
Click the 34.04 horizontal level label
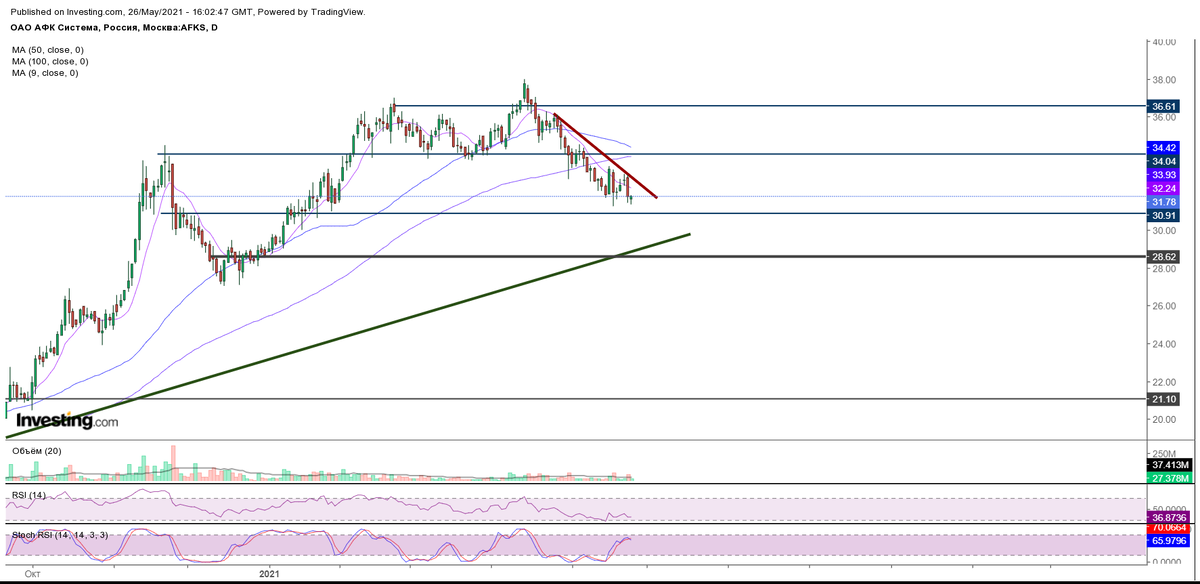tap(1164, 160)
